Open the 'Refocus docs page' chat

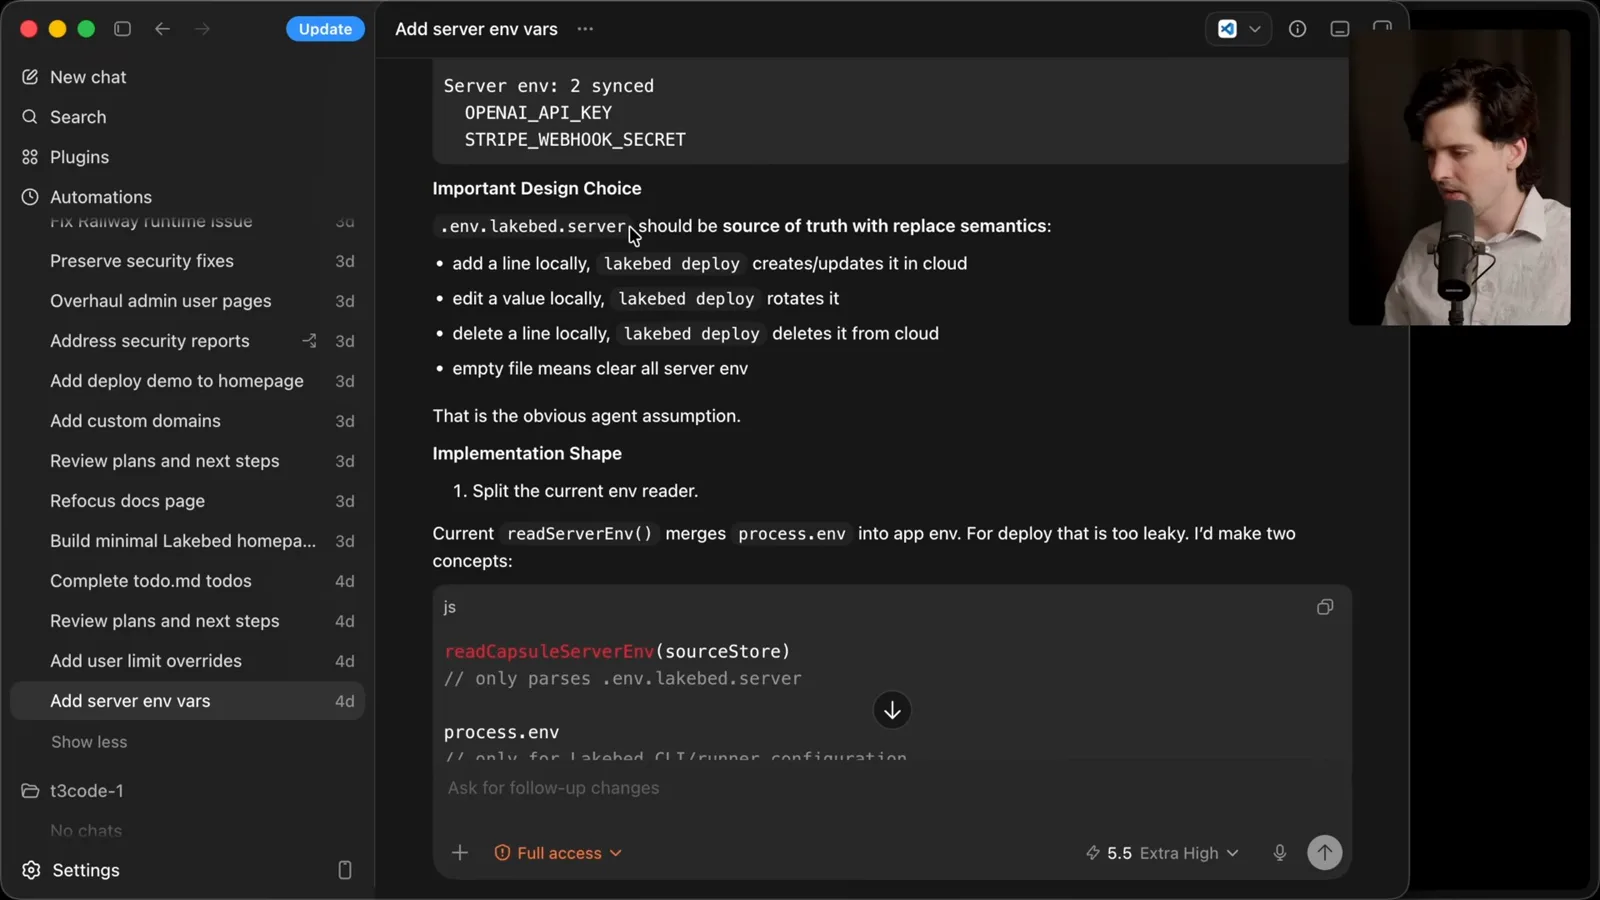point(187,501)
